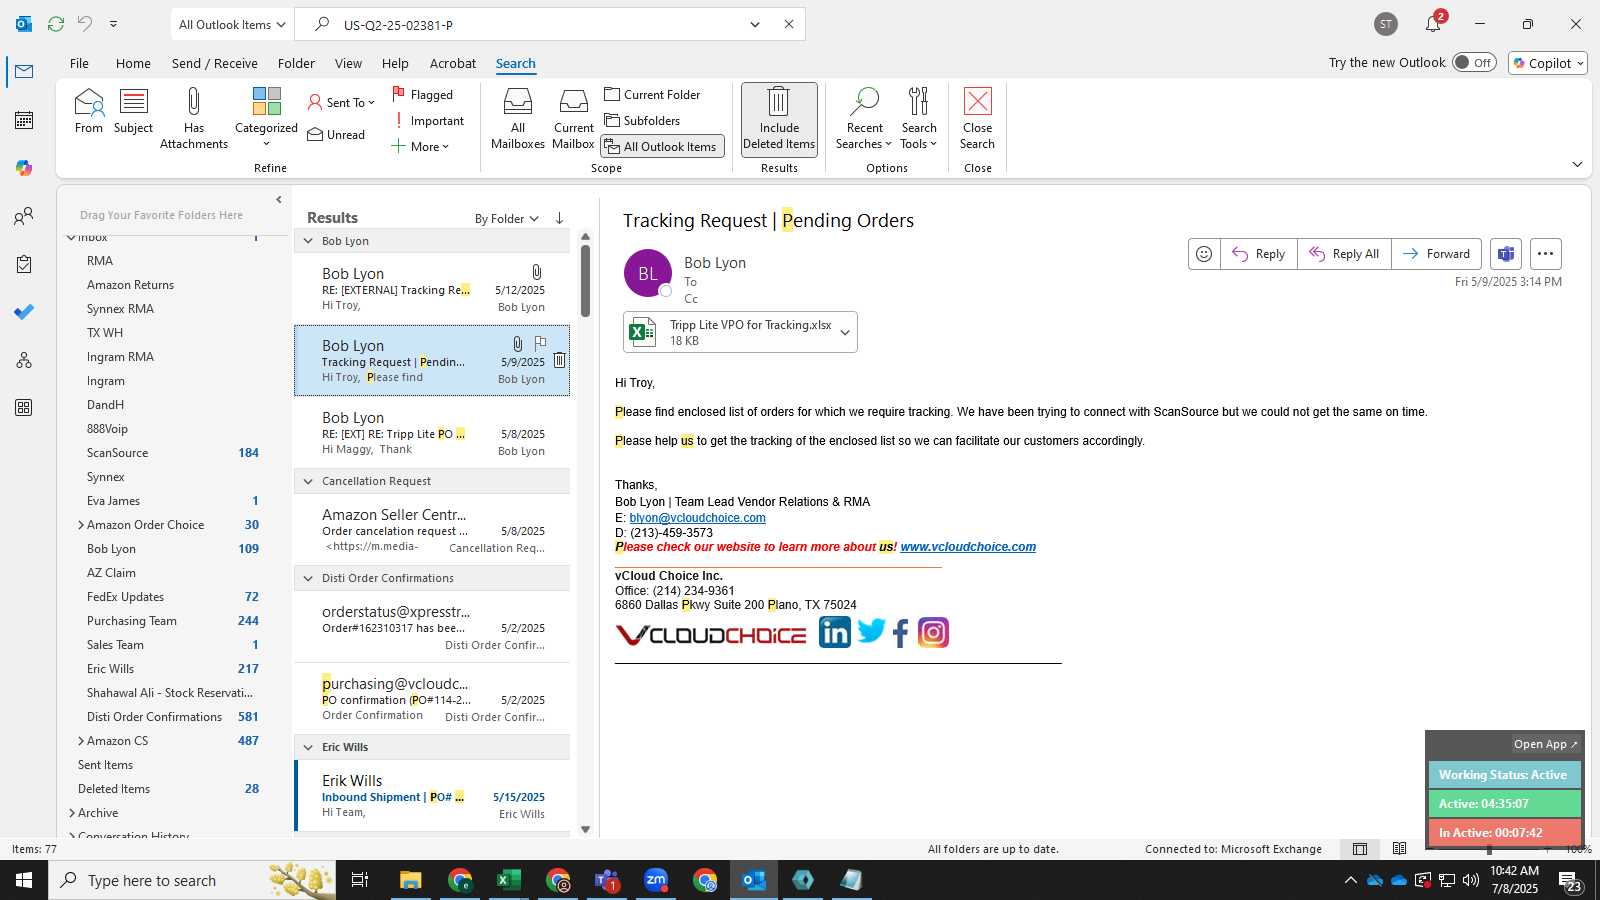Viewport: 1600px width, 900px height.
Task: Open Recent Searches dropdown
Action: pos(865,118)
